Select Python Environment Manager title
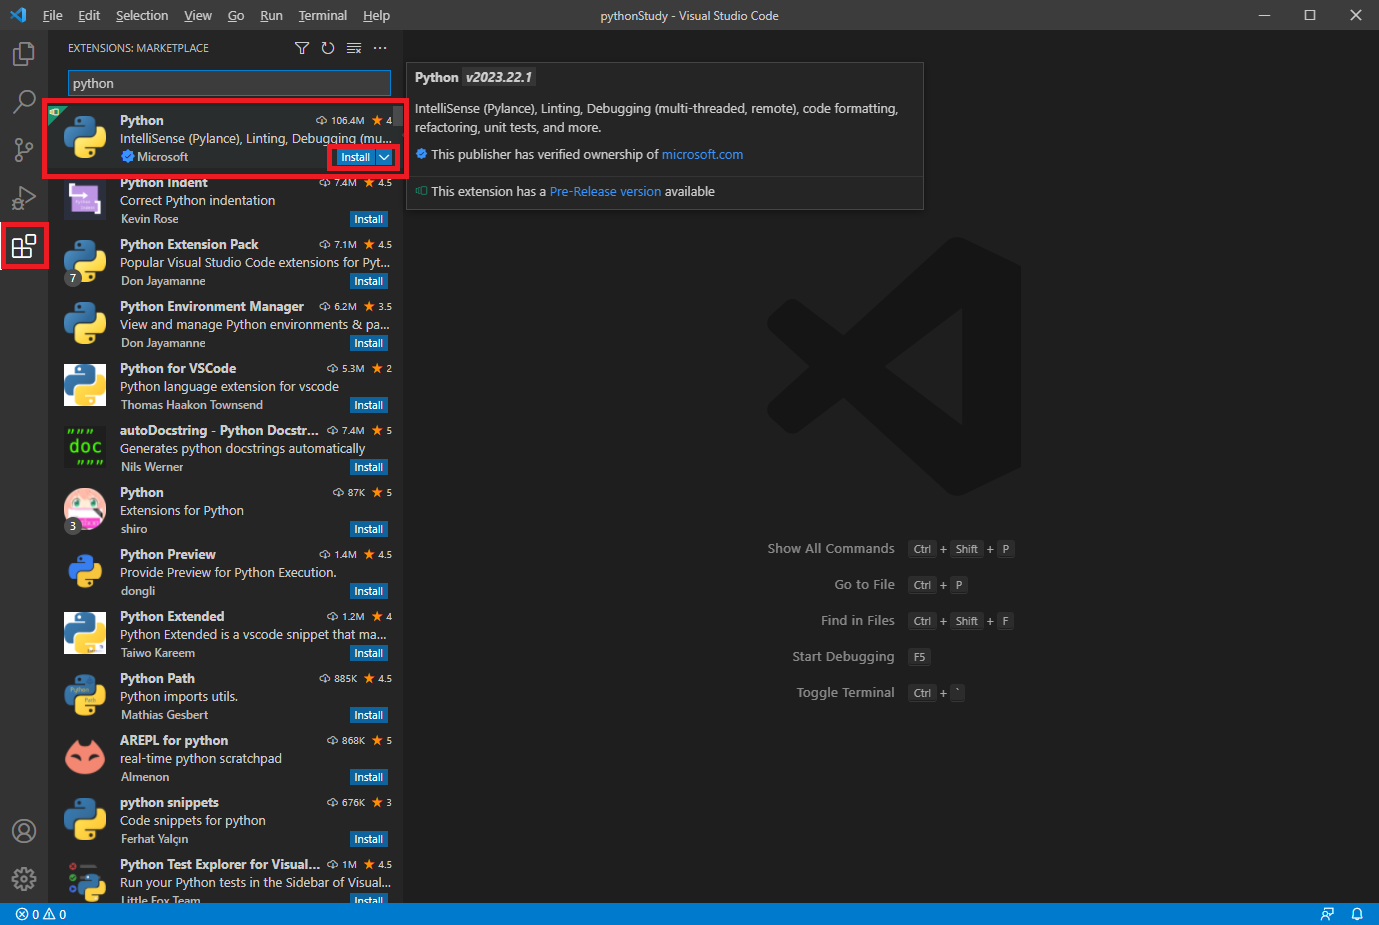The width and height of the screenshot is (1379, 925). [212, 306]
